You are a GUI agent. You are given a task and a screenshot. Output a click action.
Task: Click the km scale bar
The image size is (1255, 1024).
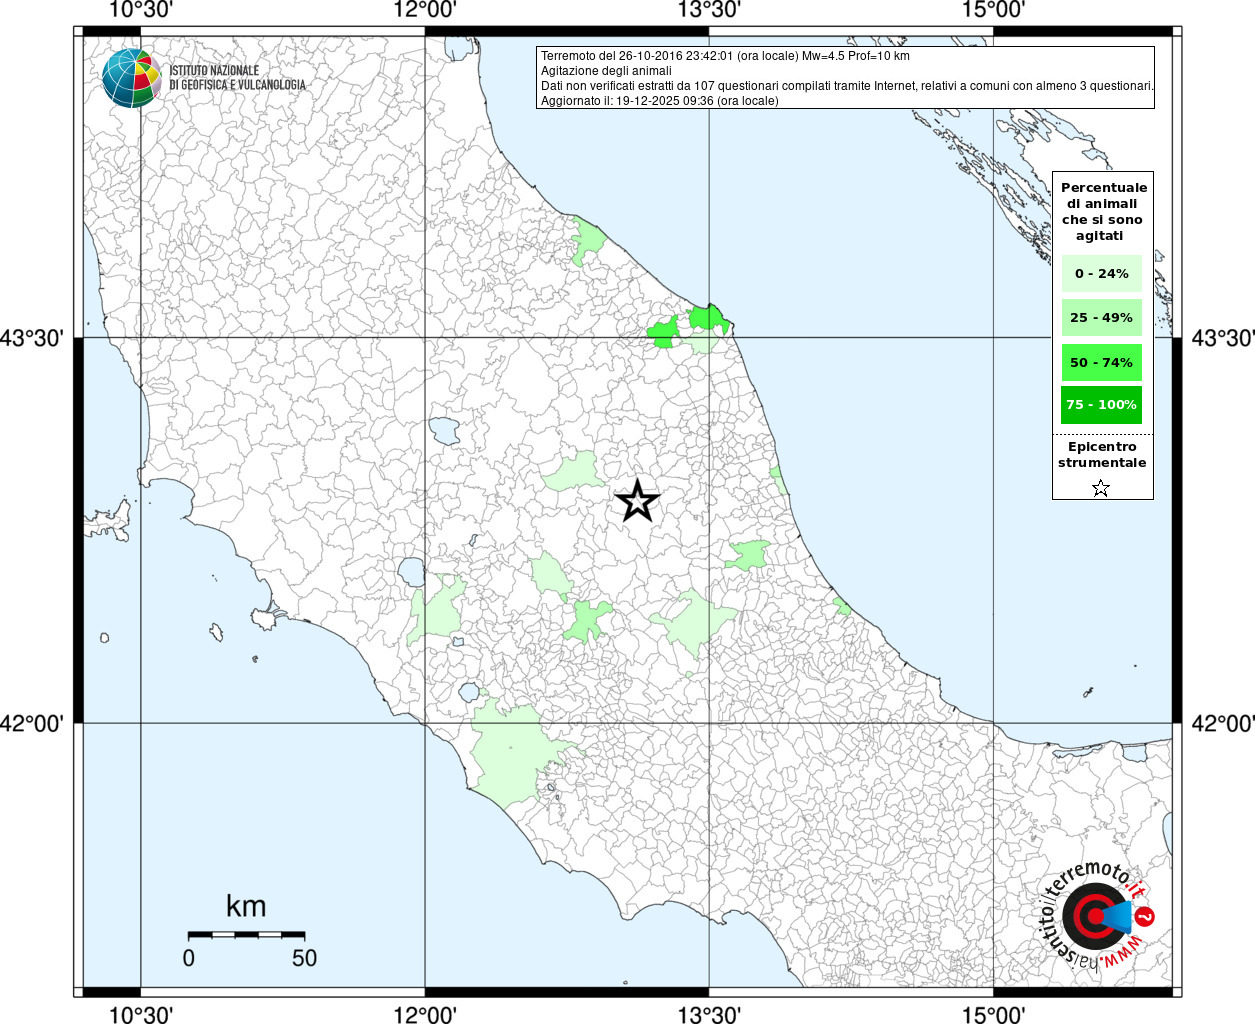point(246,934)
